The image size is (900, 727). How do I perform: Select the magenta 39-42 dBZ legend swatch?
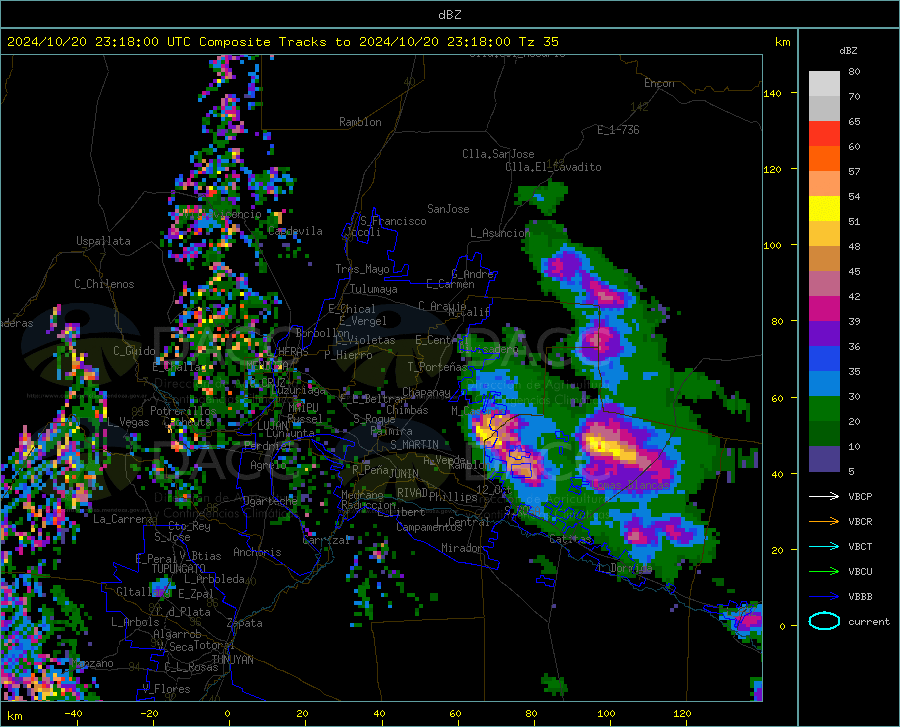click(824, 309)
